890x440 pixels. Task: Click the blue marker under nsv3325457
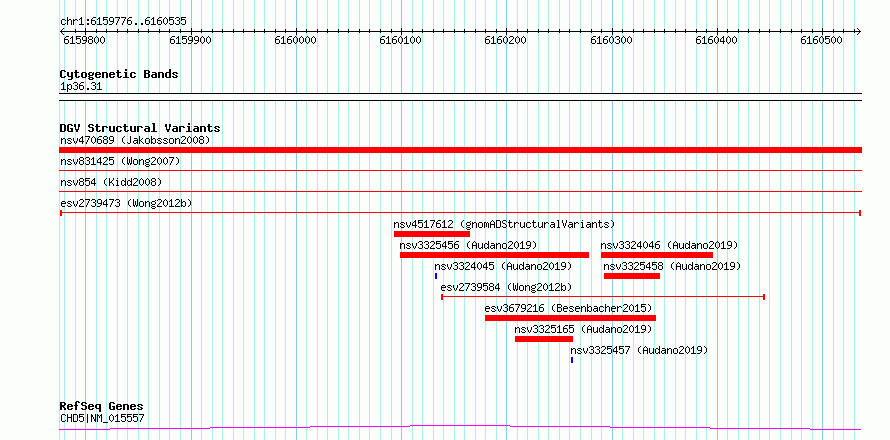click(x=572, y=360)
